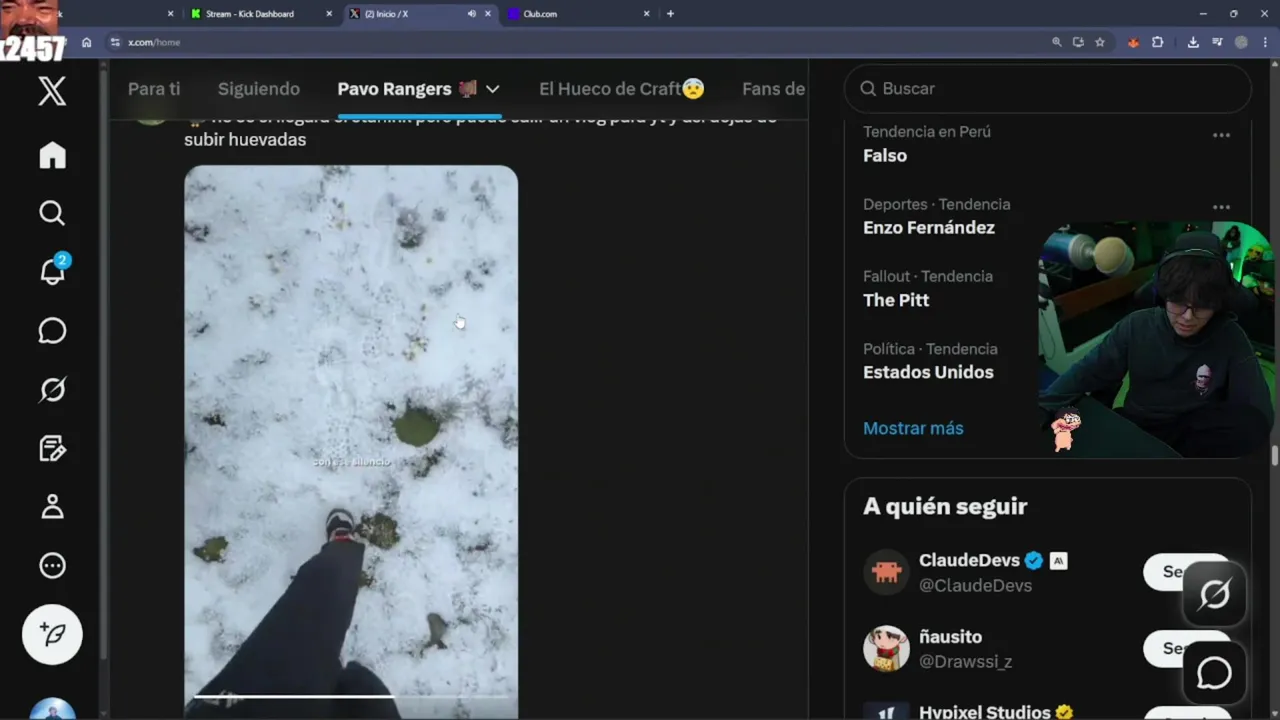Open a new browser tab

tap(670, 14)
